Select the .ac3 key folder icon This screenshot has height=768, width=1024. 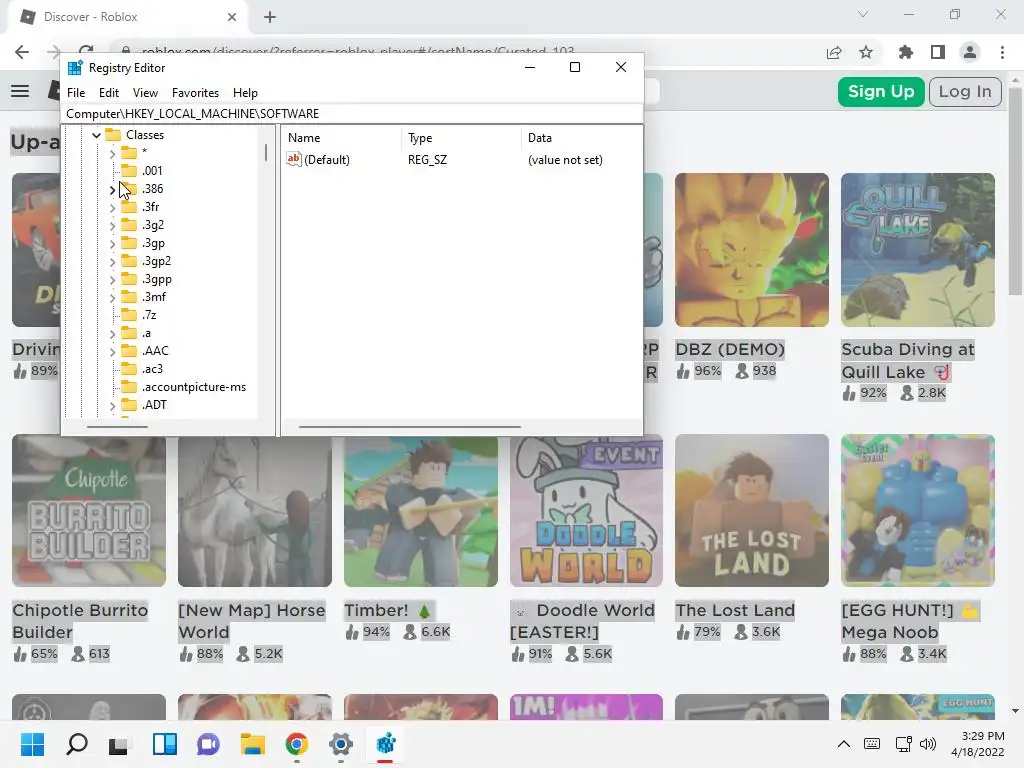point(129,369)
